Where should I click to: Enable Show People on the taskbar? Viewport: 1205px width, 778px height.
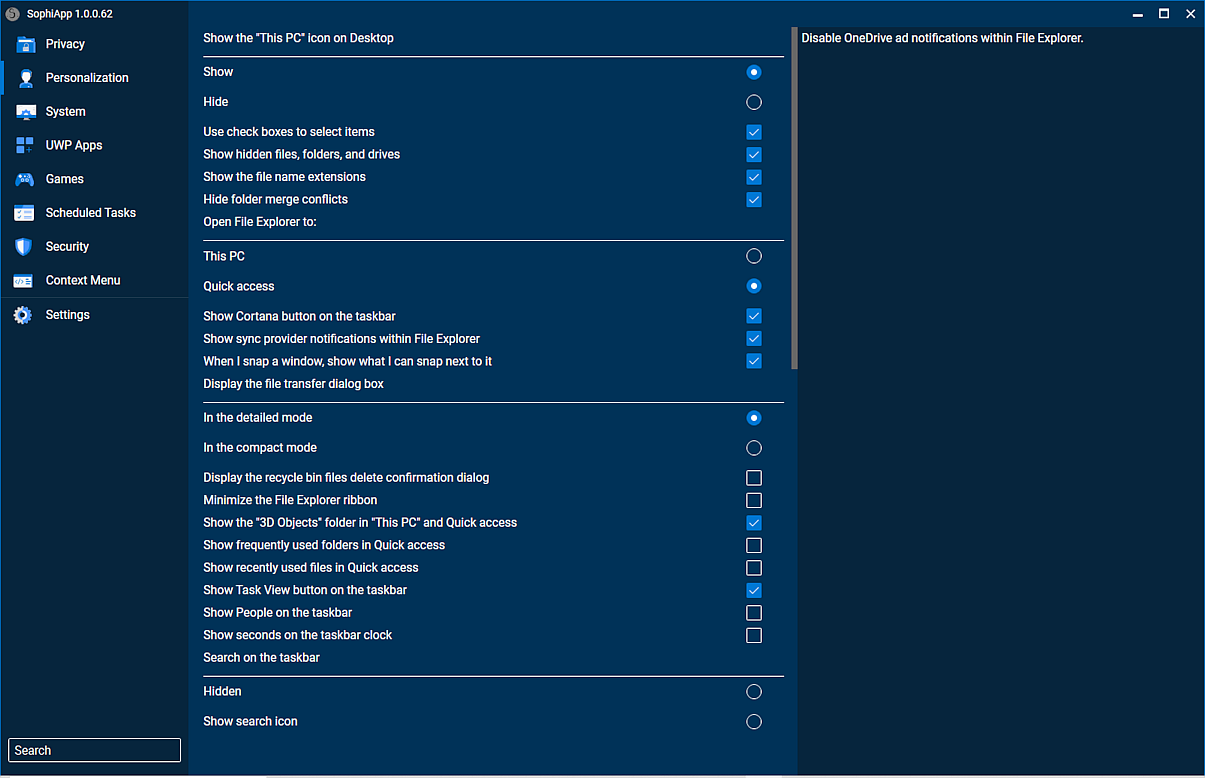click(754, 613)
